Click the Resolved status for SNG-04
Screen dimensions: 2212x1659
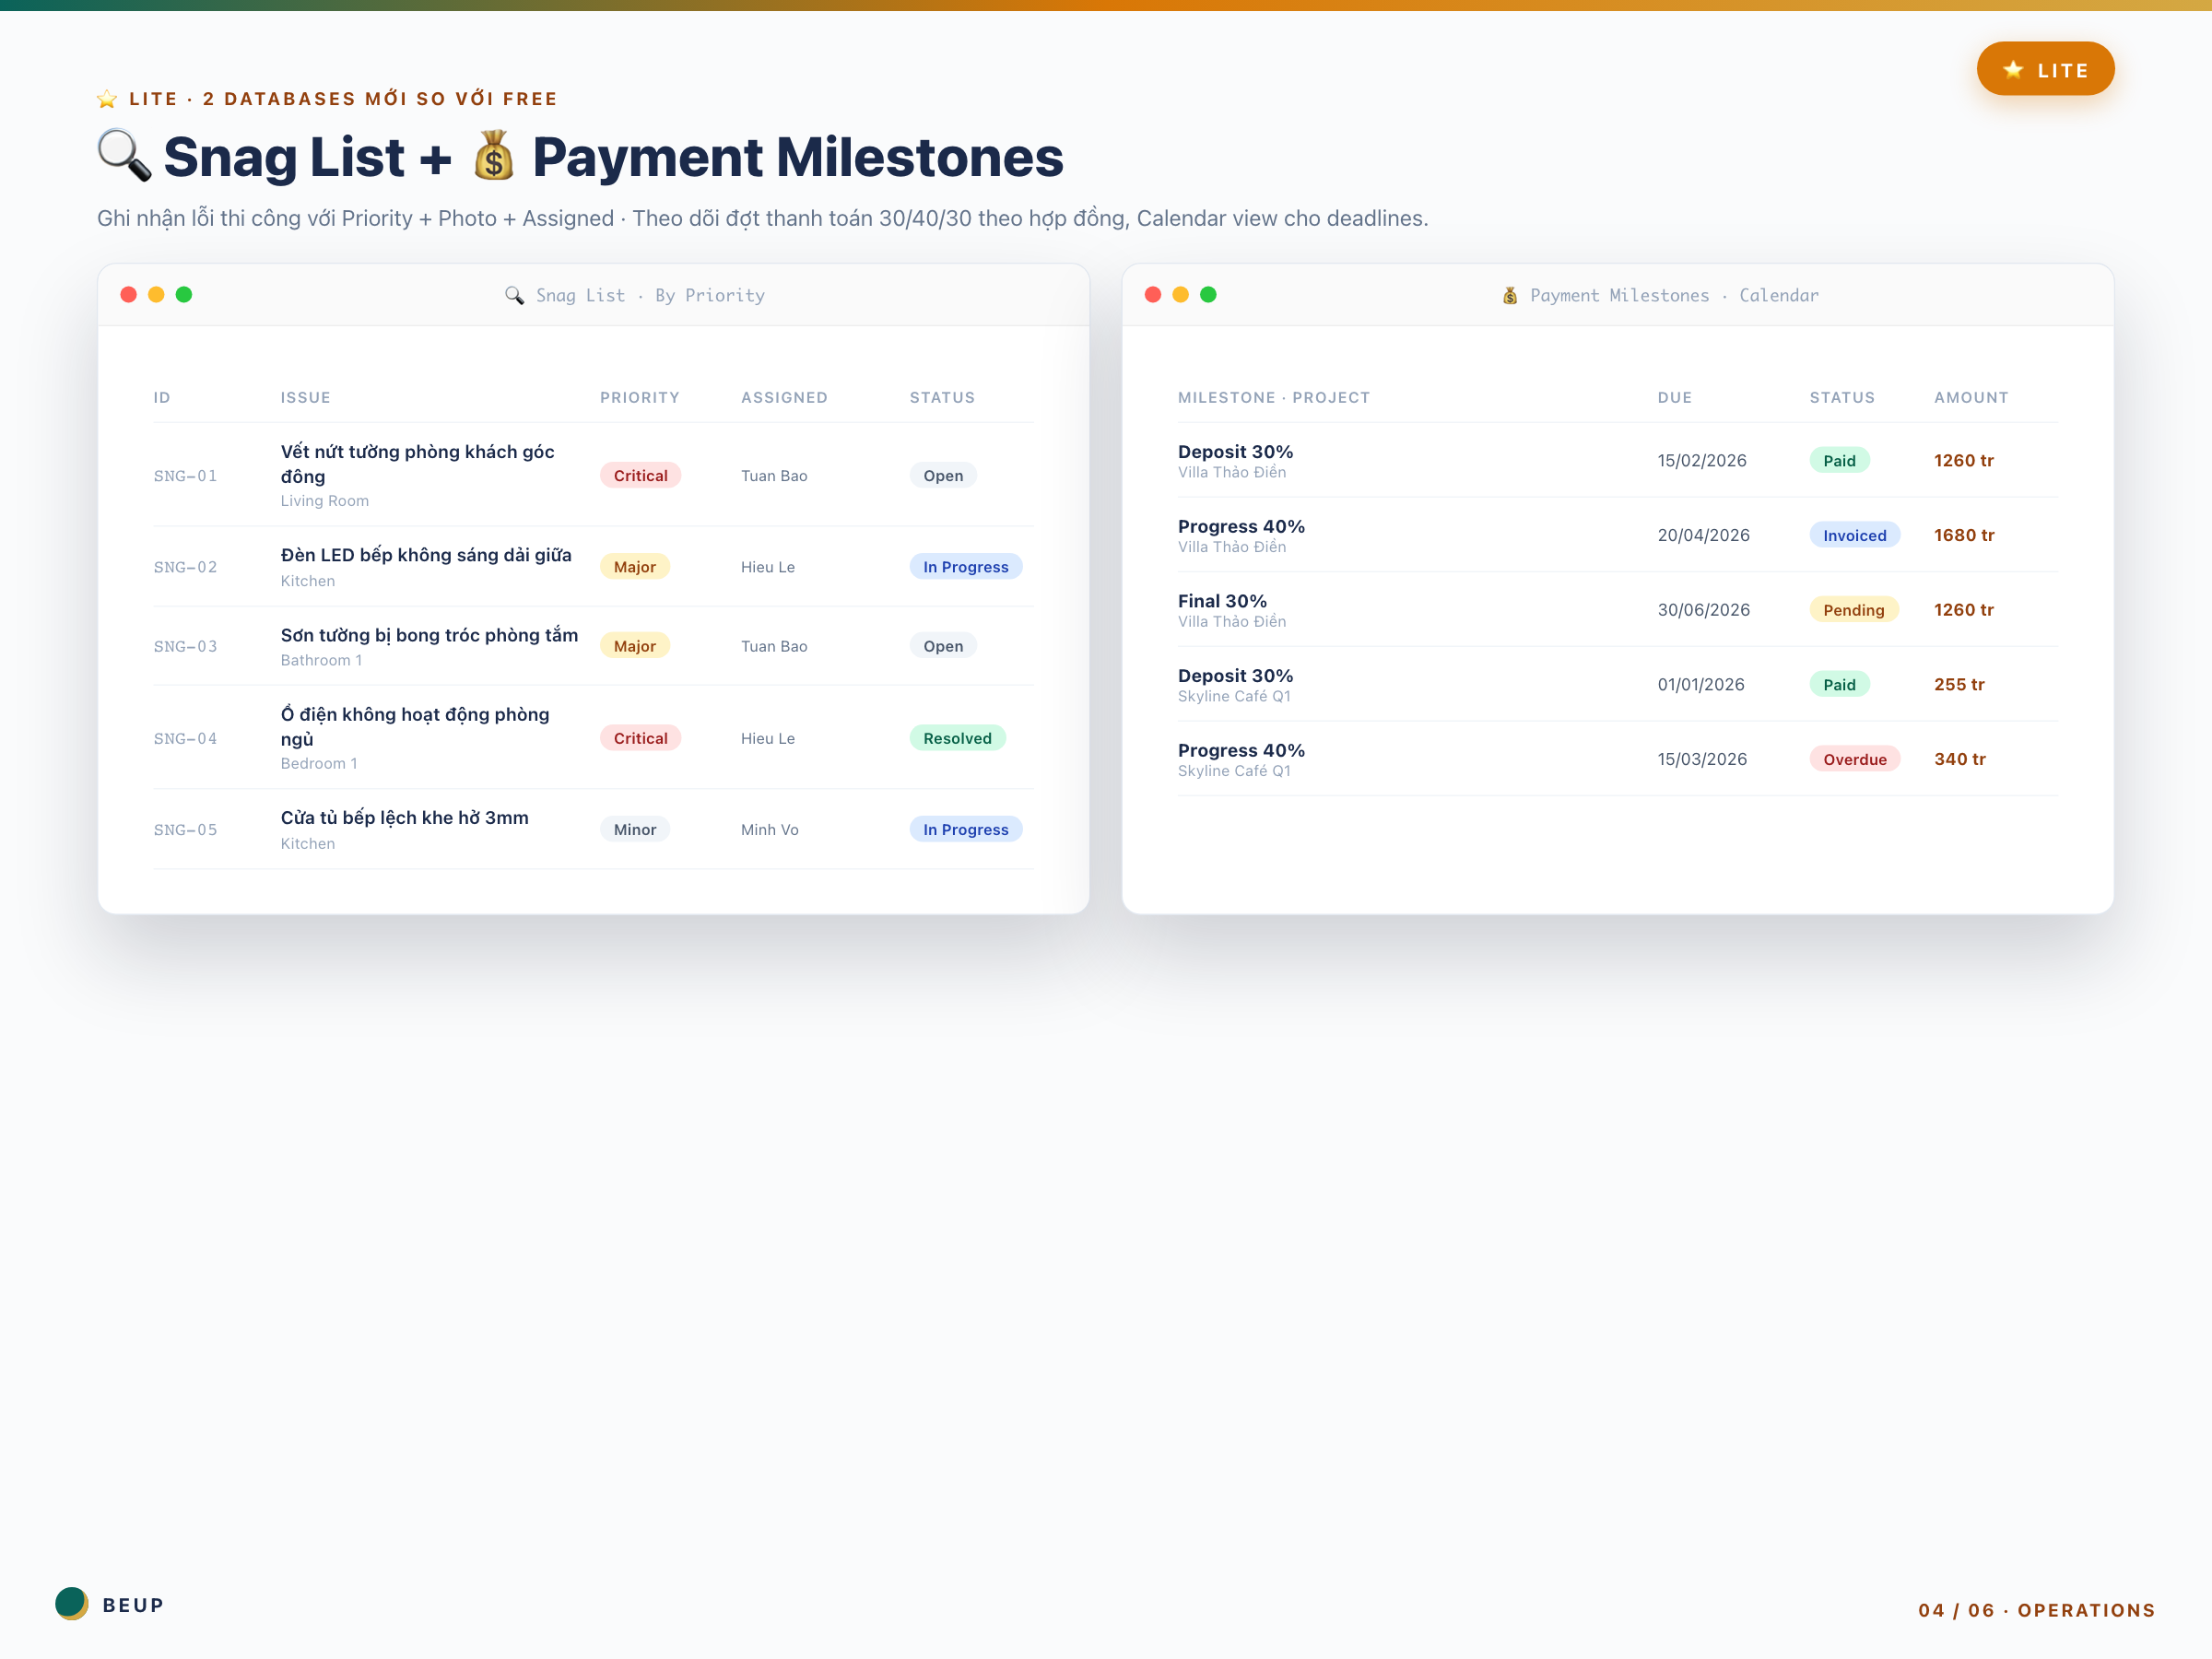click(x=957, y=739)
